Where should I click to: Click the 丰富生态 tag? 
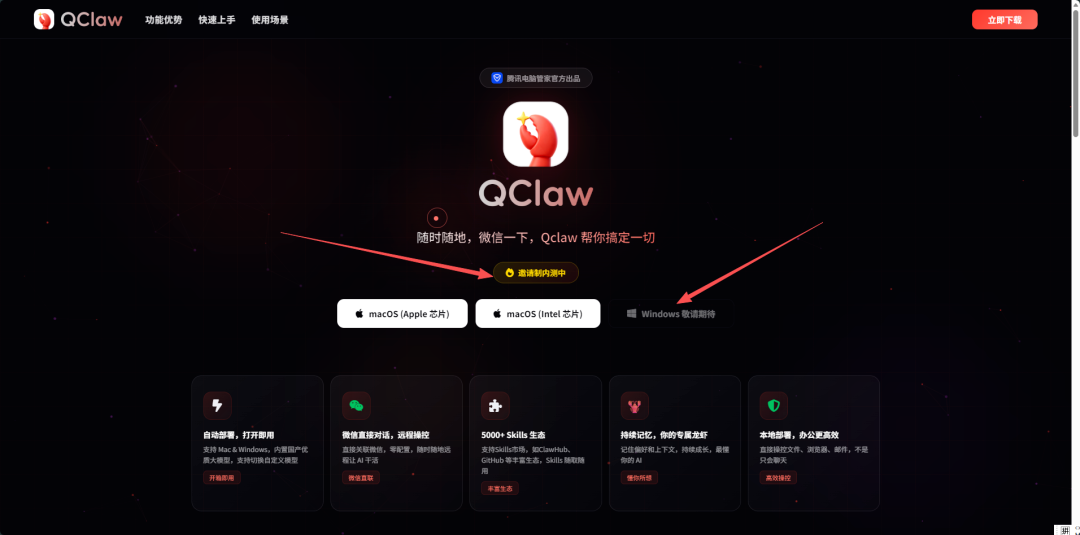500,488
